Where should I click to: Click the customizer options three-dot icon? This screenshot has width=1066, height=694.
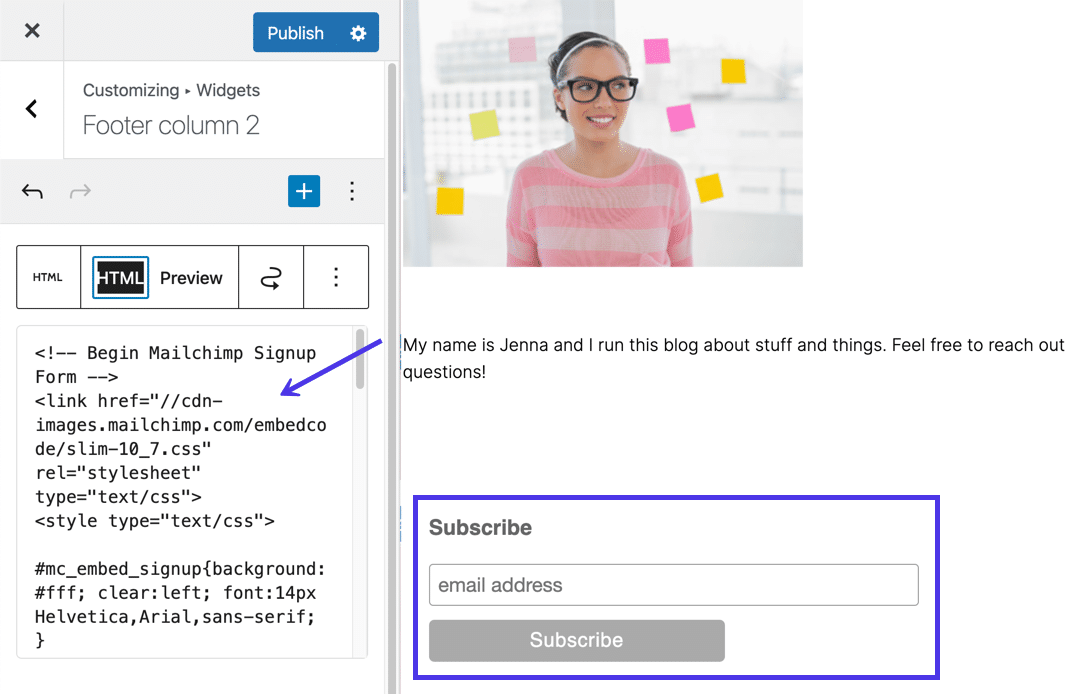(x=352, y=191)
